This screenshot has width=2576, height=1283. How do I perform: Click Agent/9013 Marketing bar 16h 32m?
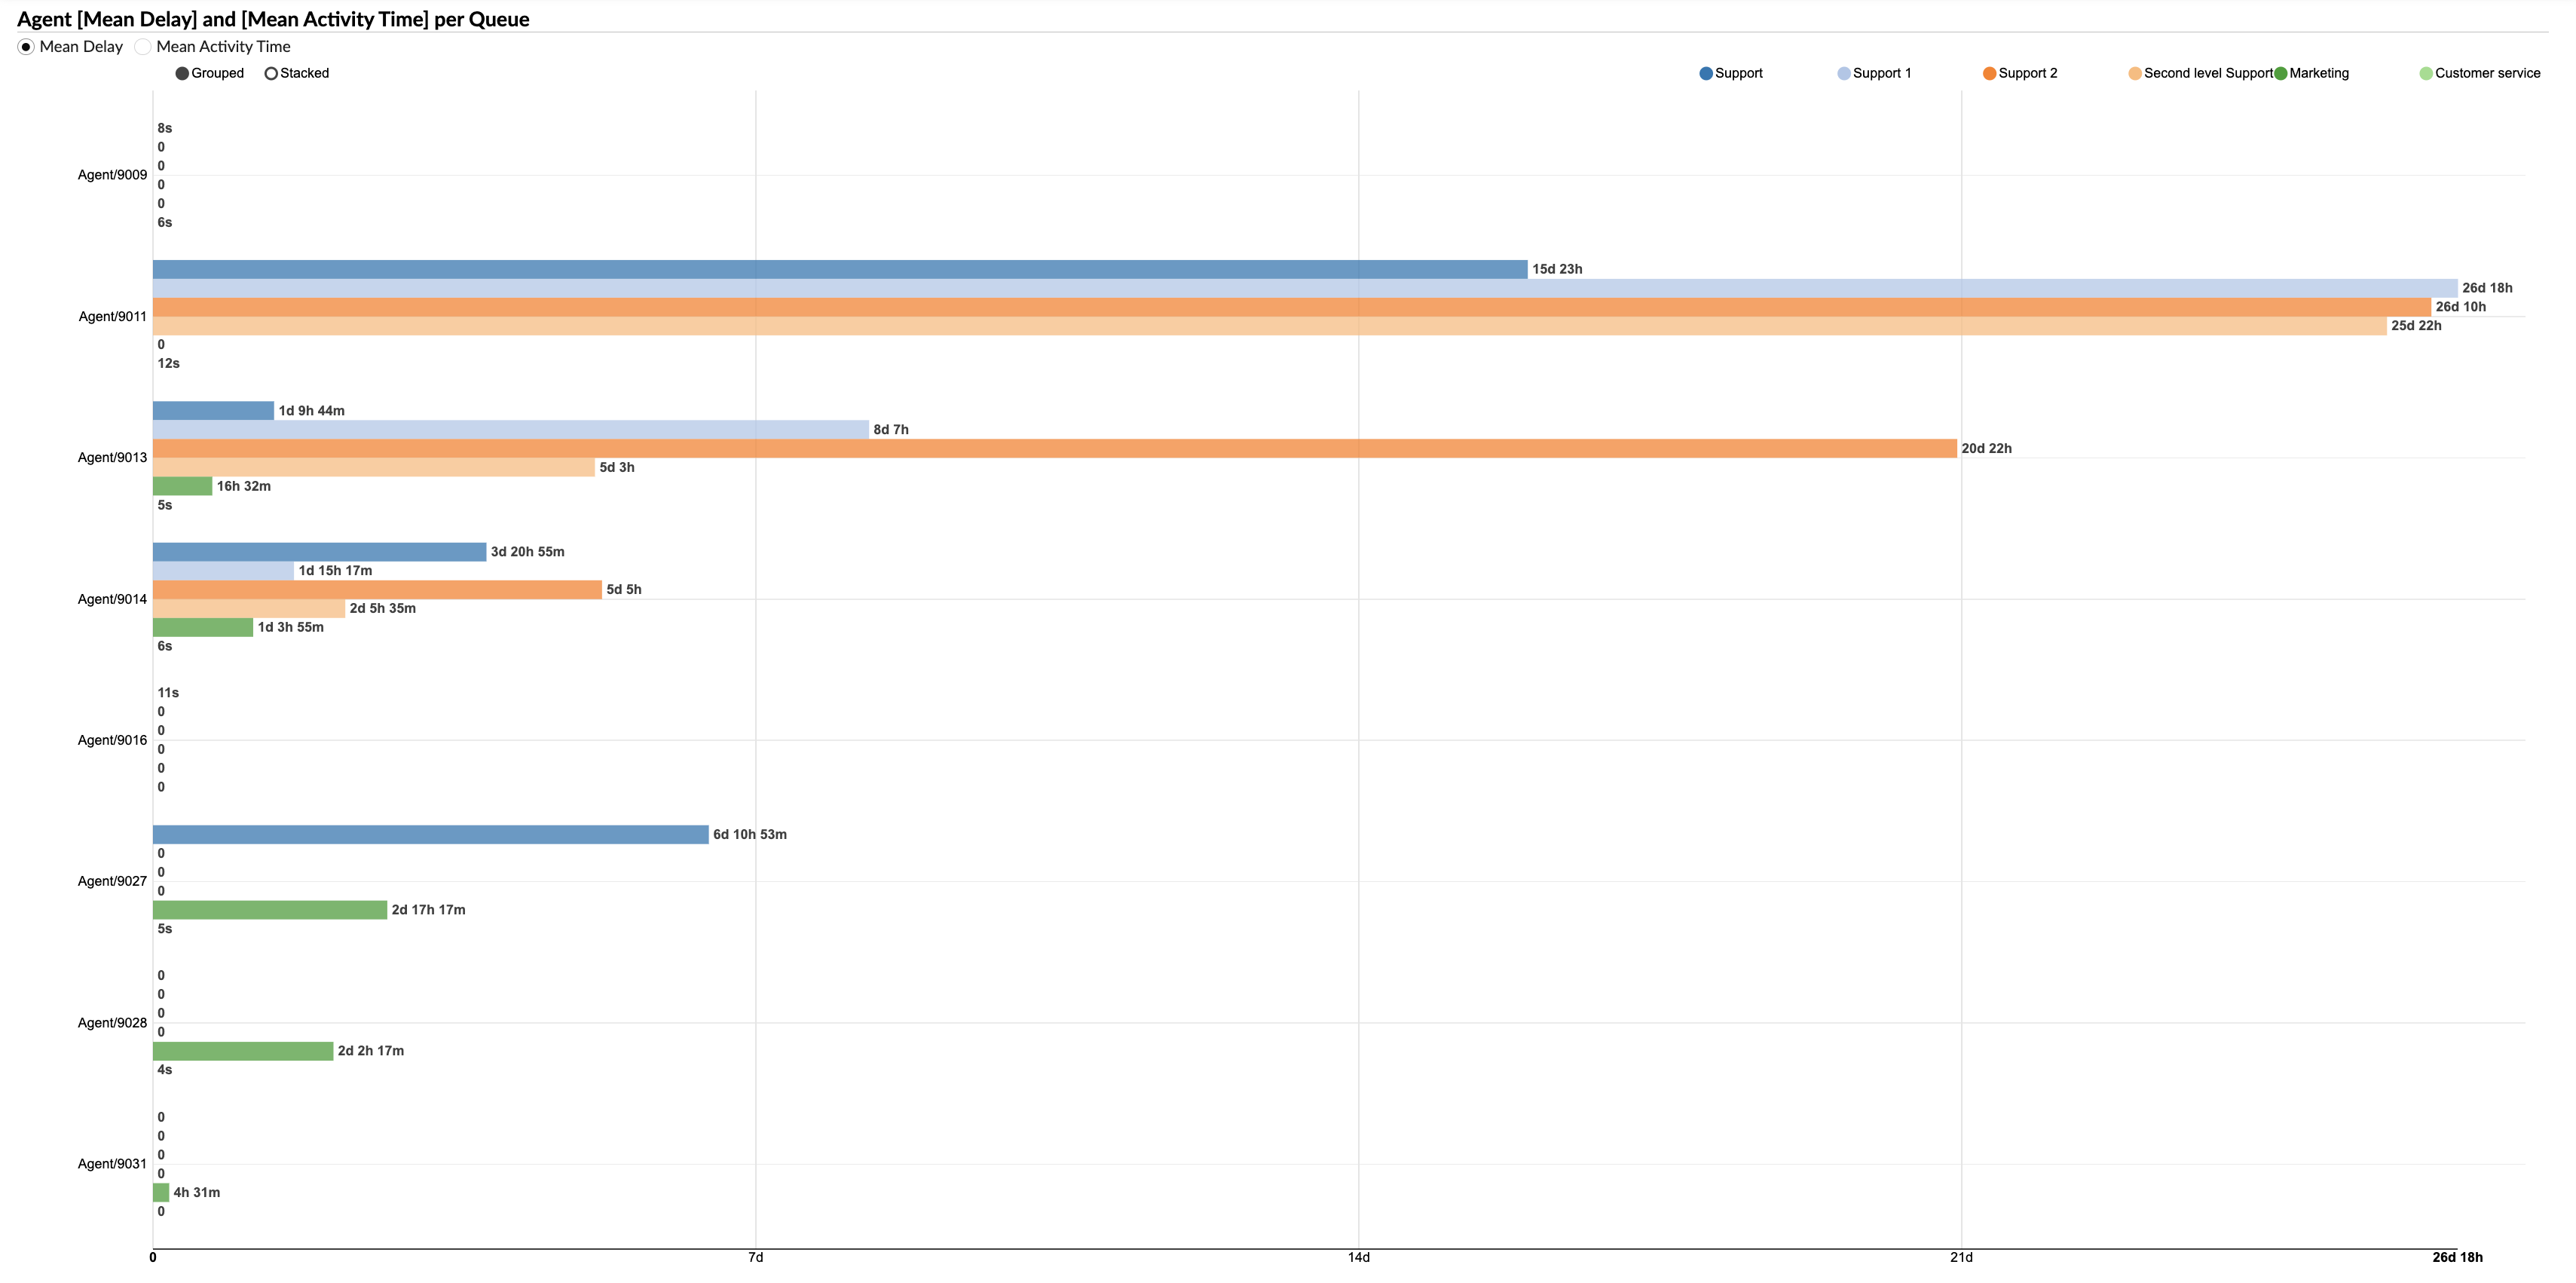pyautogui.click(x=183, y=486)
